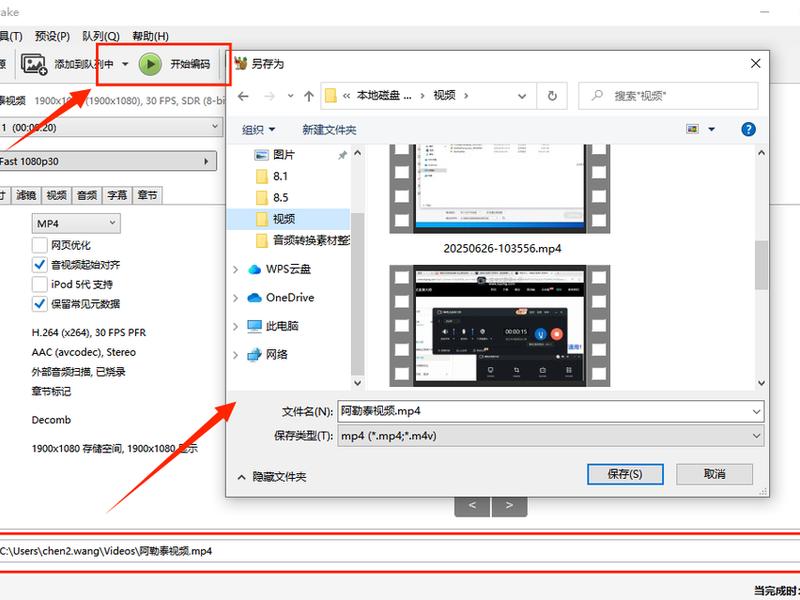Open 预设(P) menu

(52, 36)
